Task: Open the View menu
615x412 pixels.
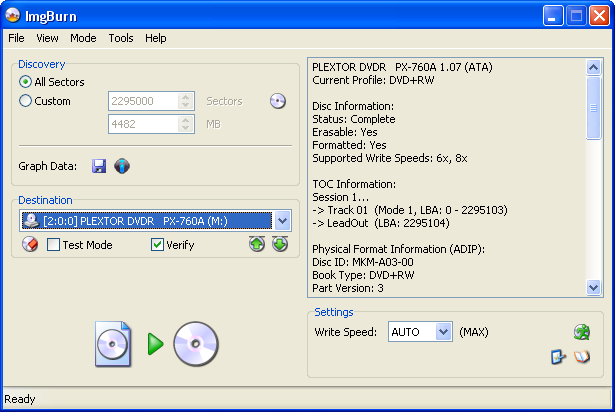Action: [47, 38]
